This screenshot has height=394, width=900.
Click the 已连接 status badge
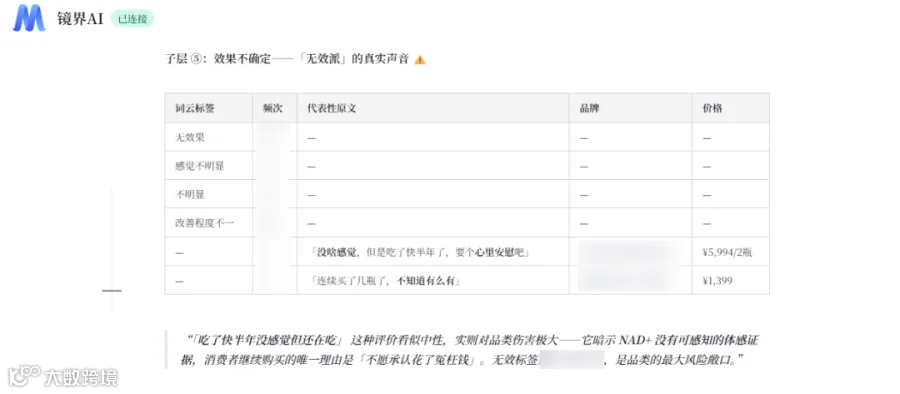pos(132,19)
